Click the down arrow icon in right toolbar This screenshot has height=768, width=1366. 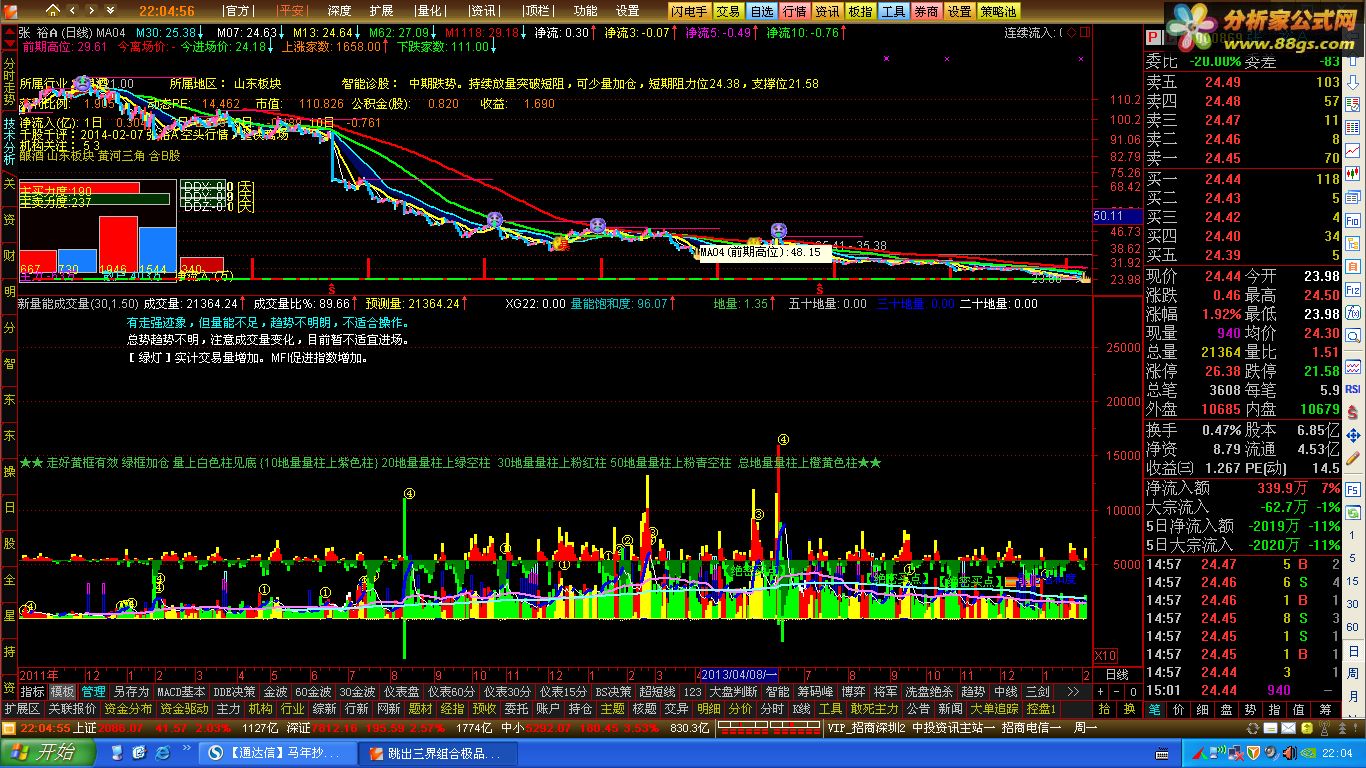pyautogui.click(x=1353, y=82)
